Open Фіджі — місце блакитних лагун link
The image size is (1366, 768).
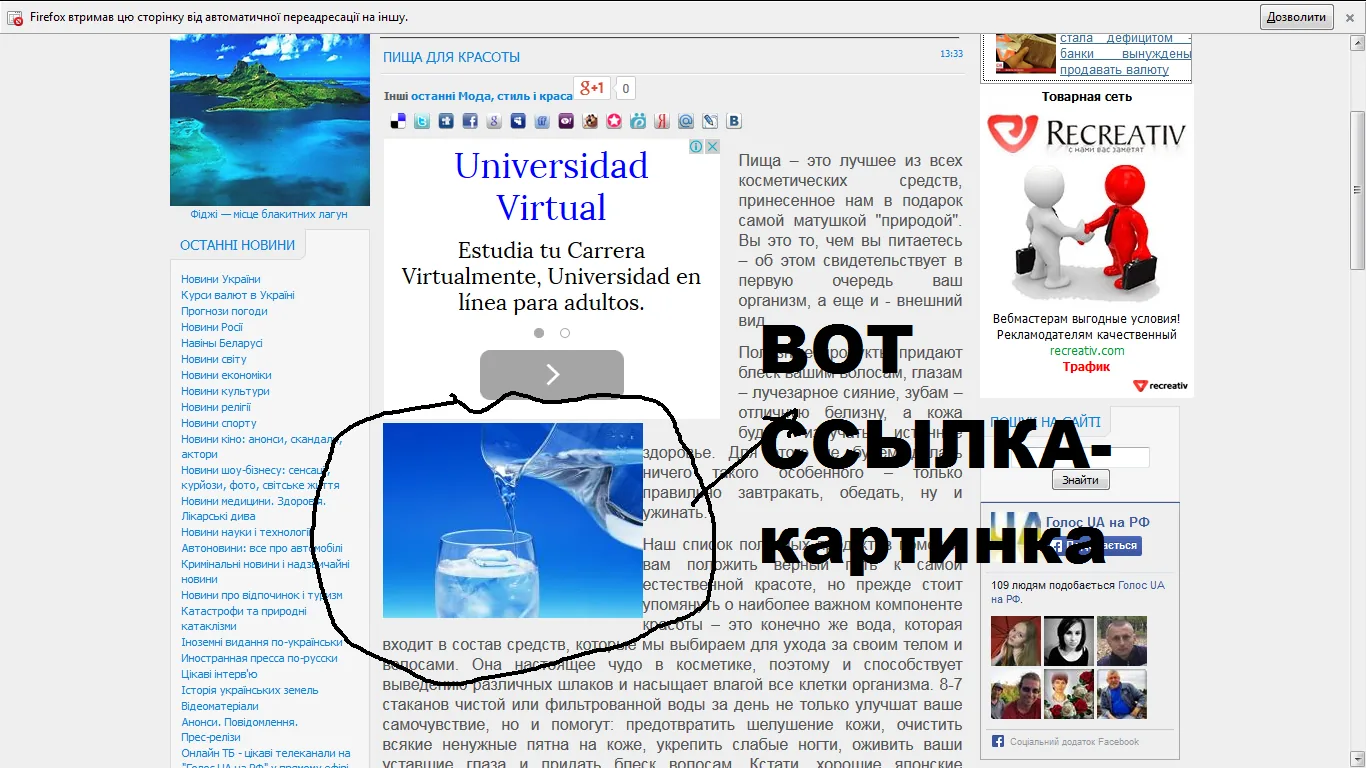click(x=270, y=214)
